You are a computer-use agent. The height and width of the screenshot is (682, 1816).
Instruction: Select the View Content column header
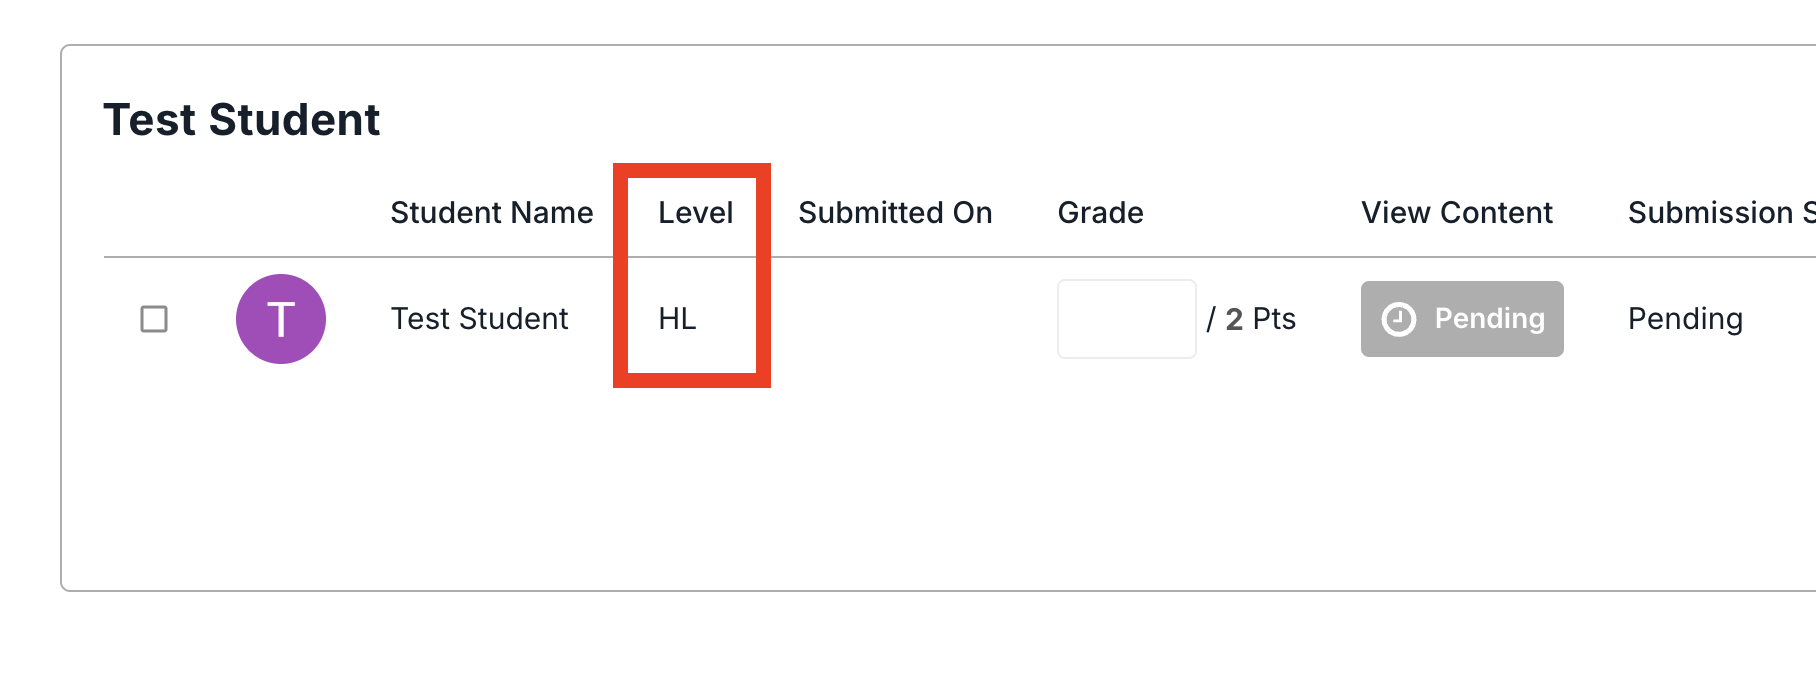tap(1456, 213)
